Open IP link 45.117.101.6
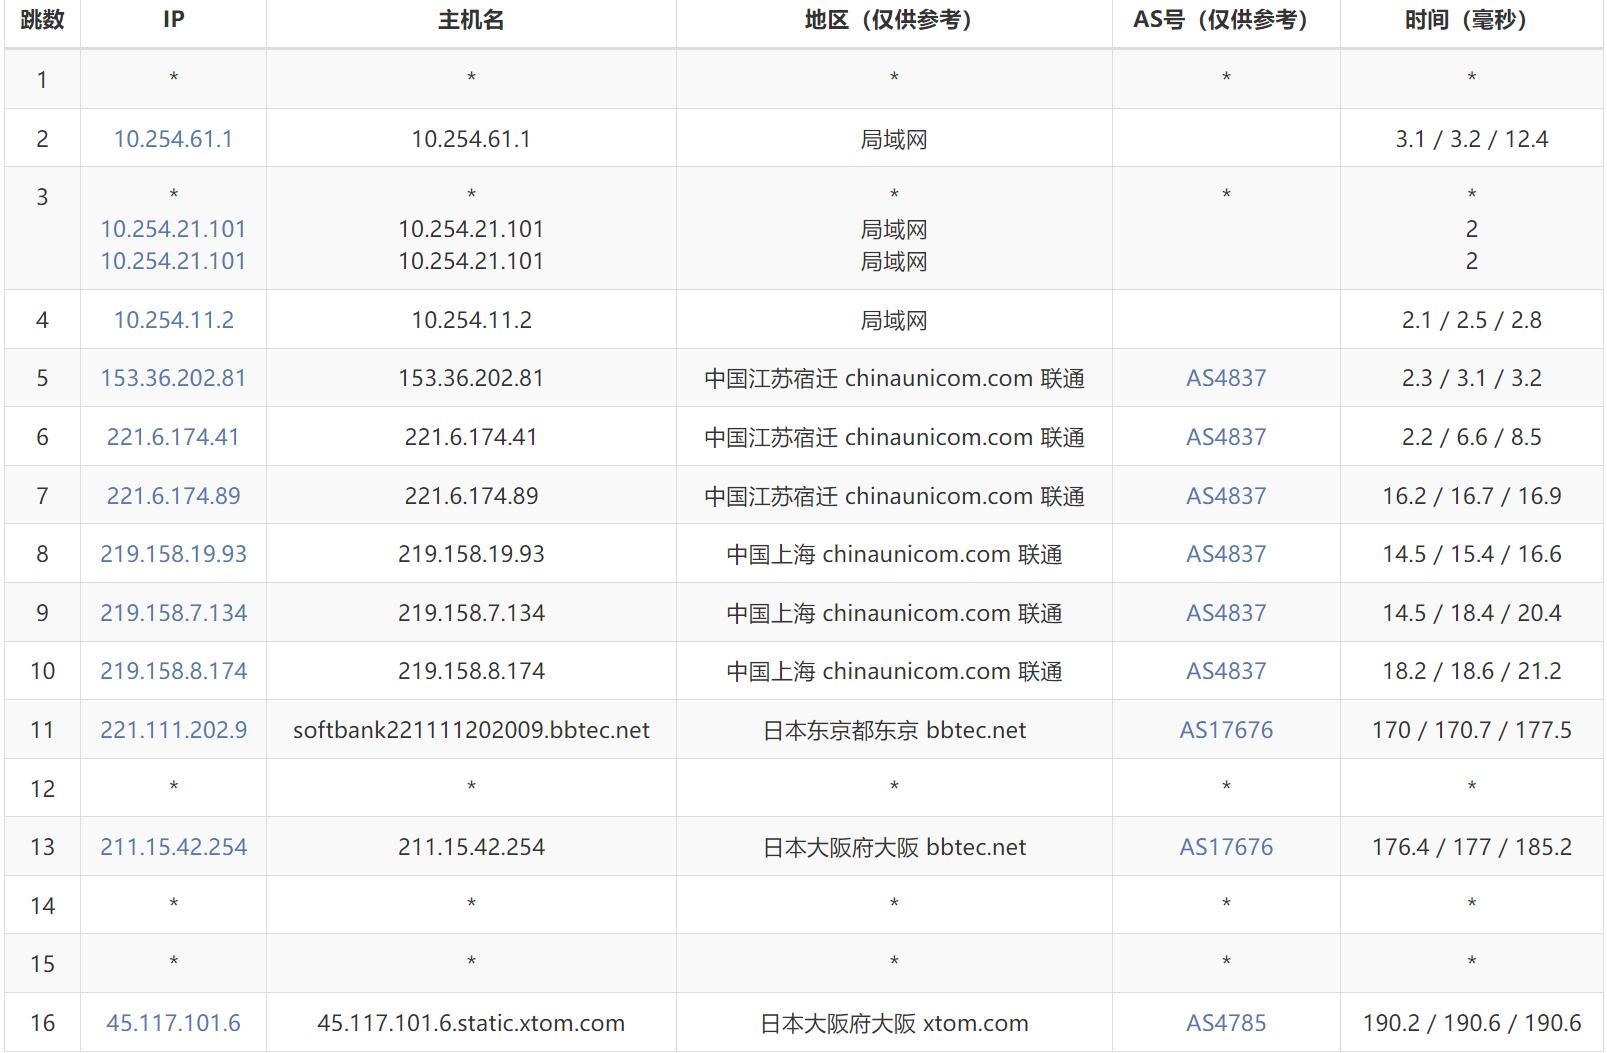The image size is (1607, 1053). click(173, 1023)
